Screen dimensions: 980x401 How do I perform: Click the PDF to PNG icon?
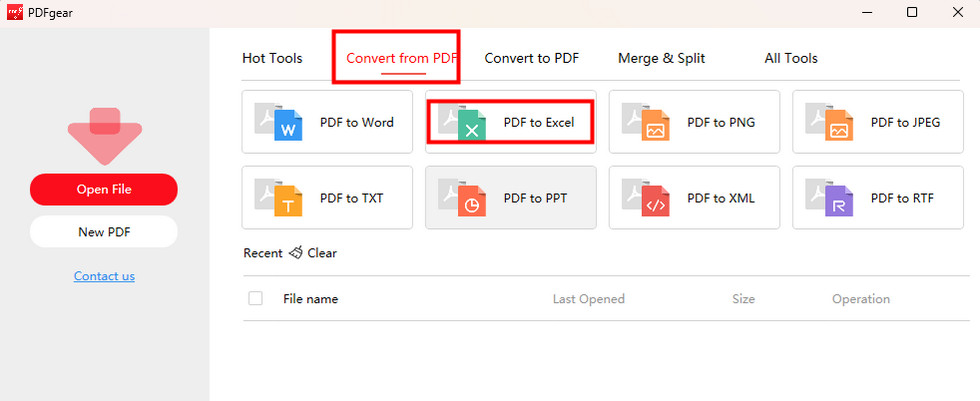coord(646,121)
